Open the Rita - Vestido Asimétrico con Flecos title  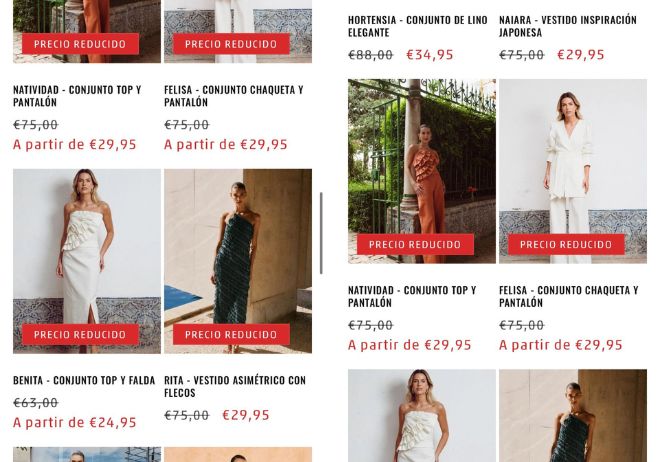click(235, 386)
